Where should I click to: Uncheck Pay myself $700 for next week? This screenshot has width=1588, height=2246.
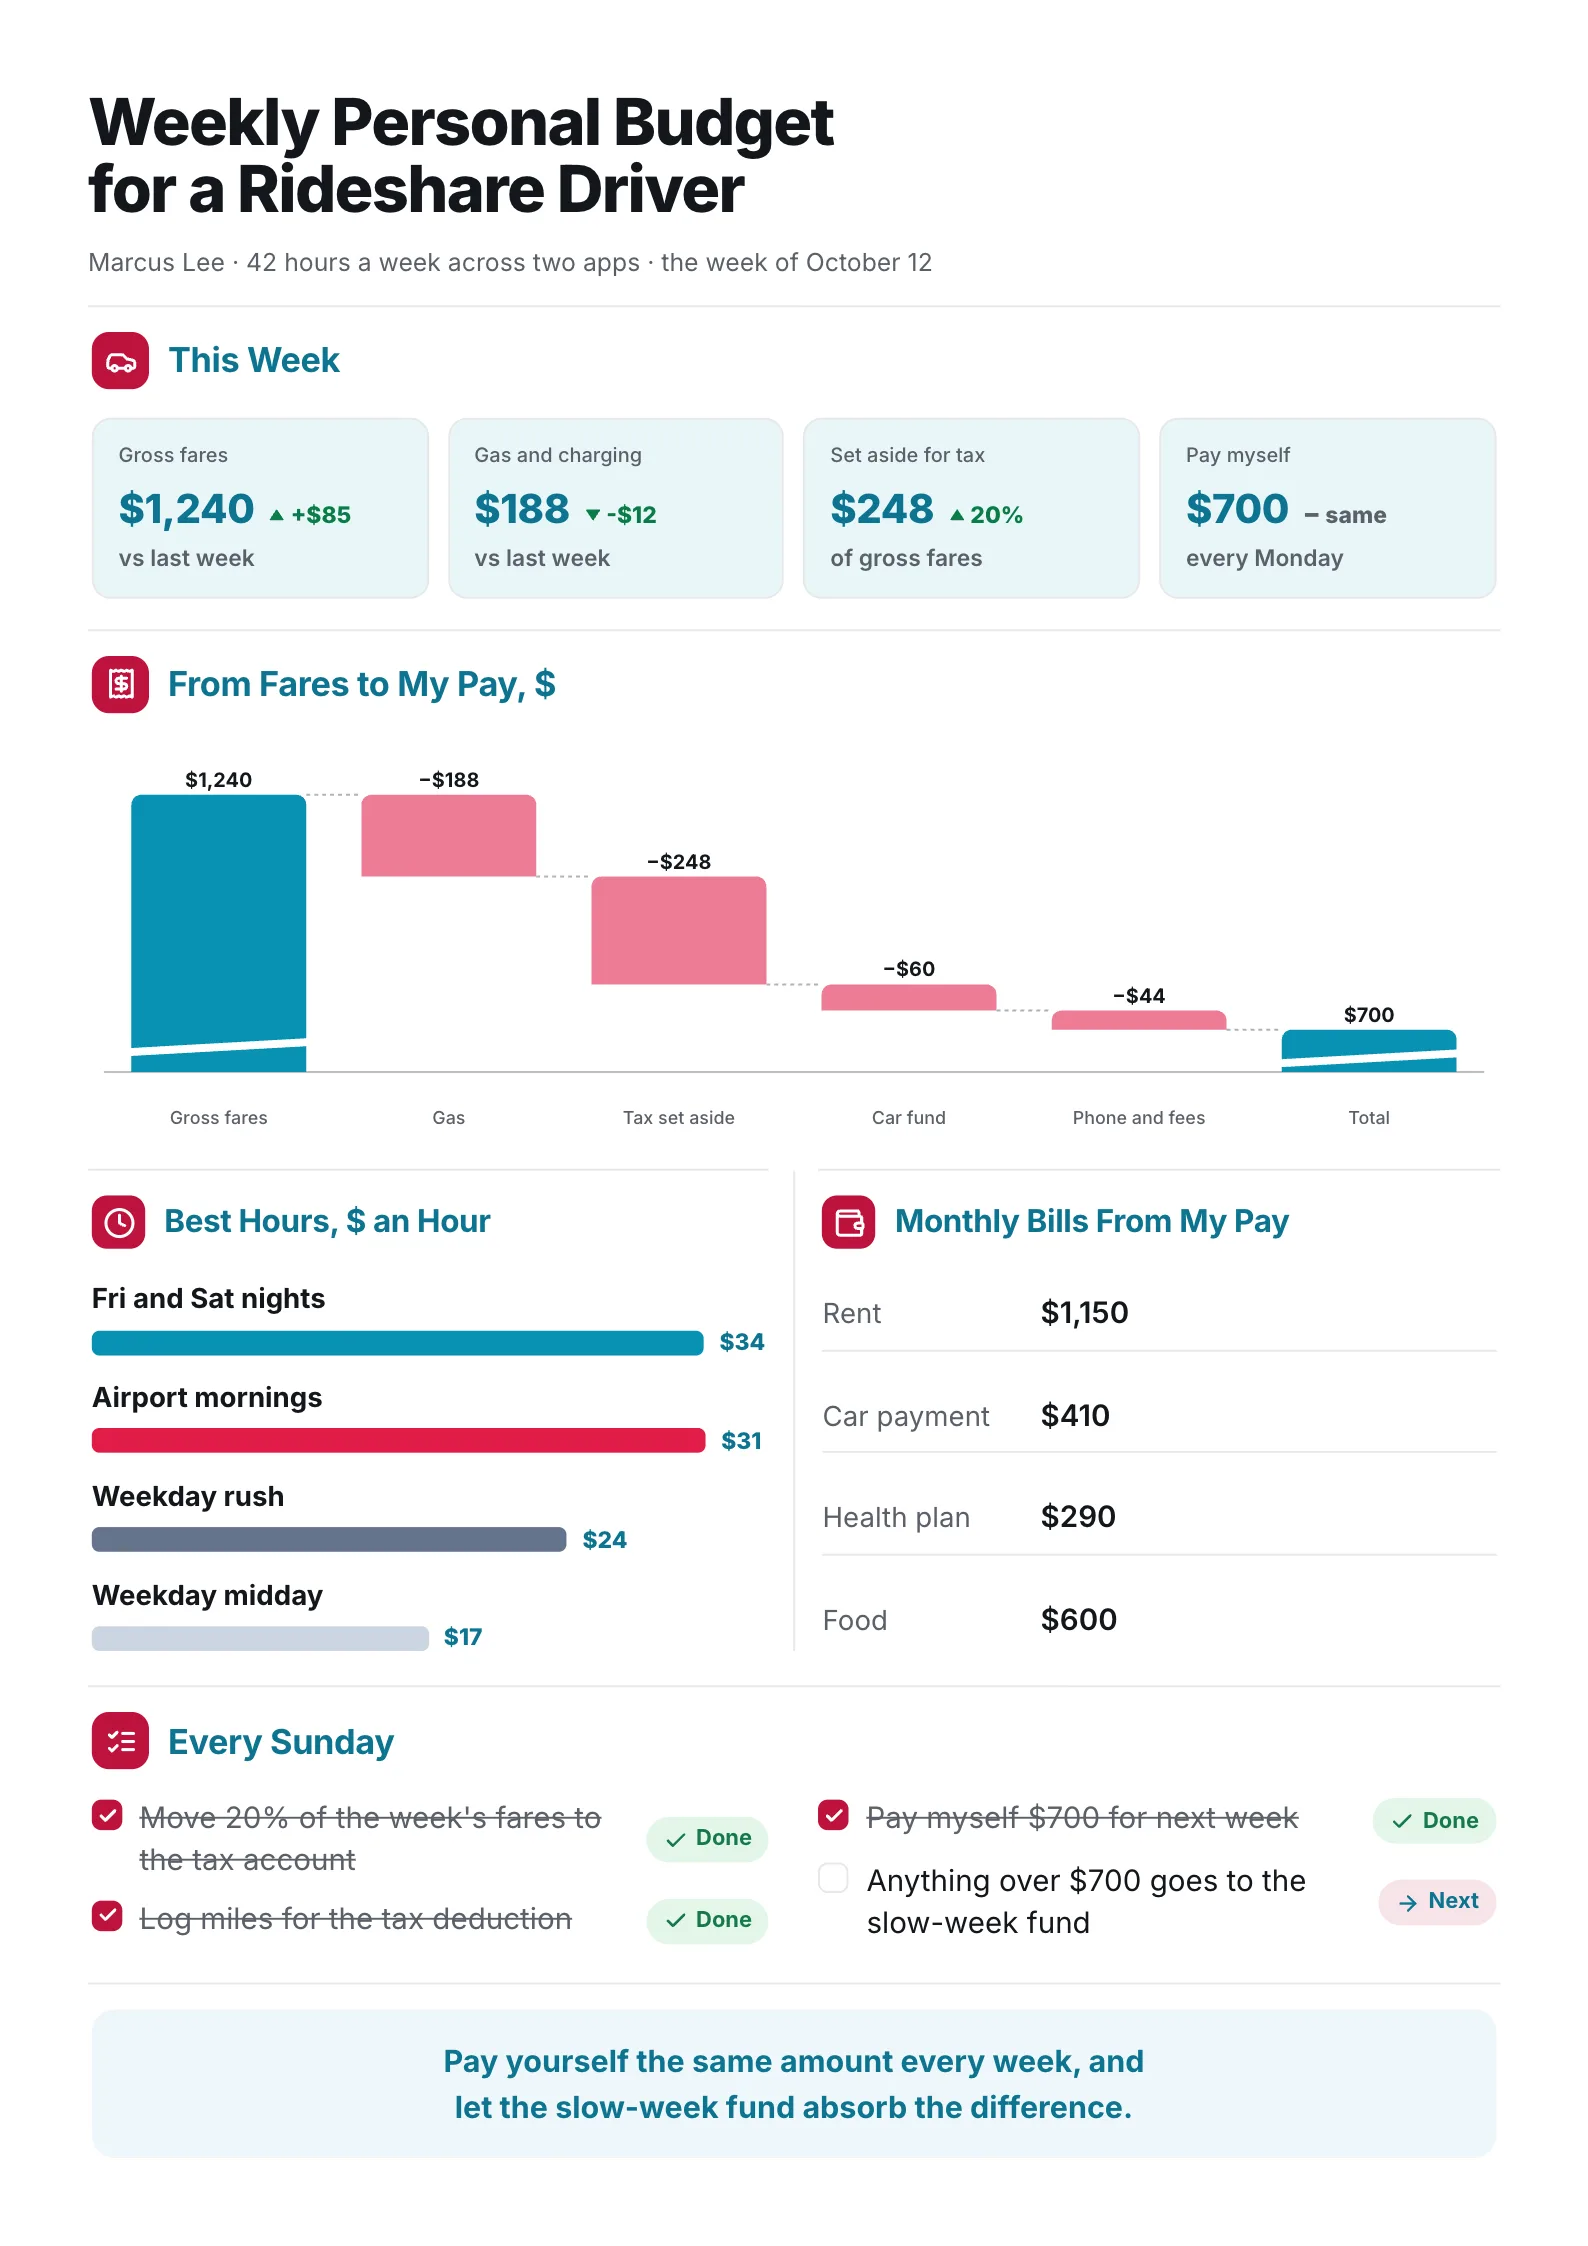click(x=833, y=1814)
